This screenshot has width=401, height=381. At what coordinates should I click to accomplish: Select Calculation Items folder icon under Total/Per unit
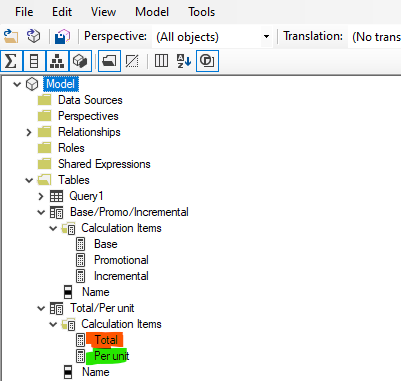click(x=68, y=325)
